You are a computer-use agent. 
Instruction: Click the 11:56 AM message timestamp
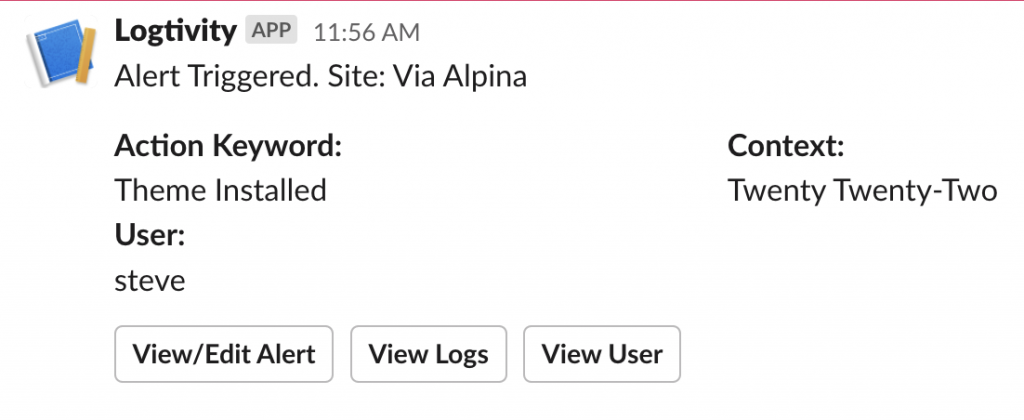coord(366,33)
